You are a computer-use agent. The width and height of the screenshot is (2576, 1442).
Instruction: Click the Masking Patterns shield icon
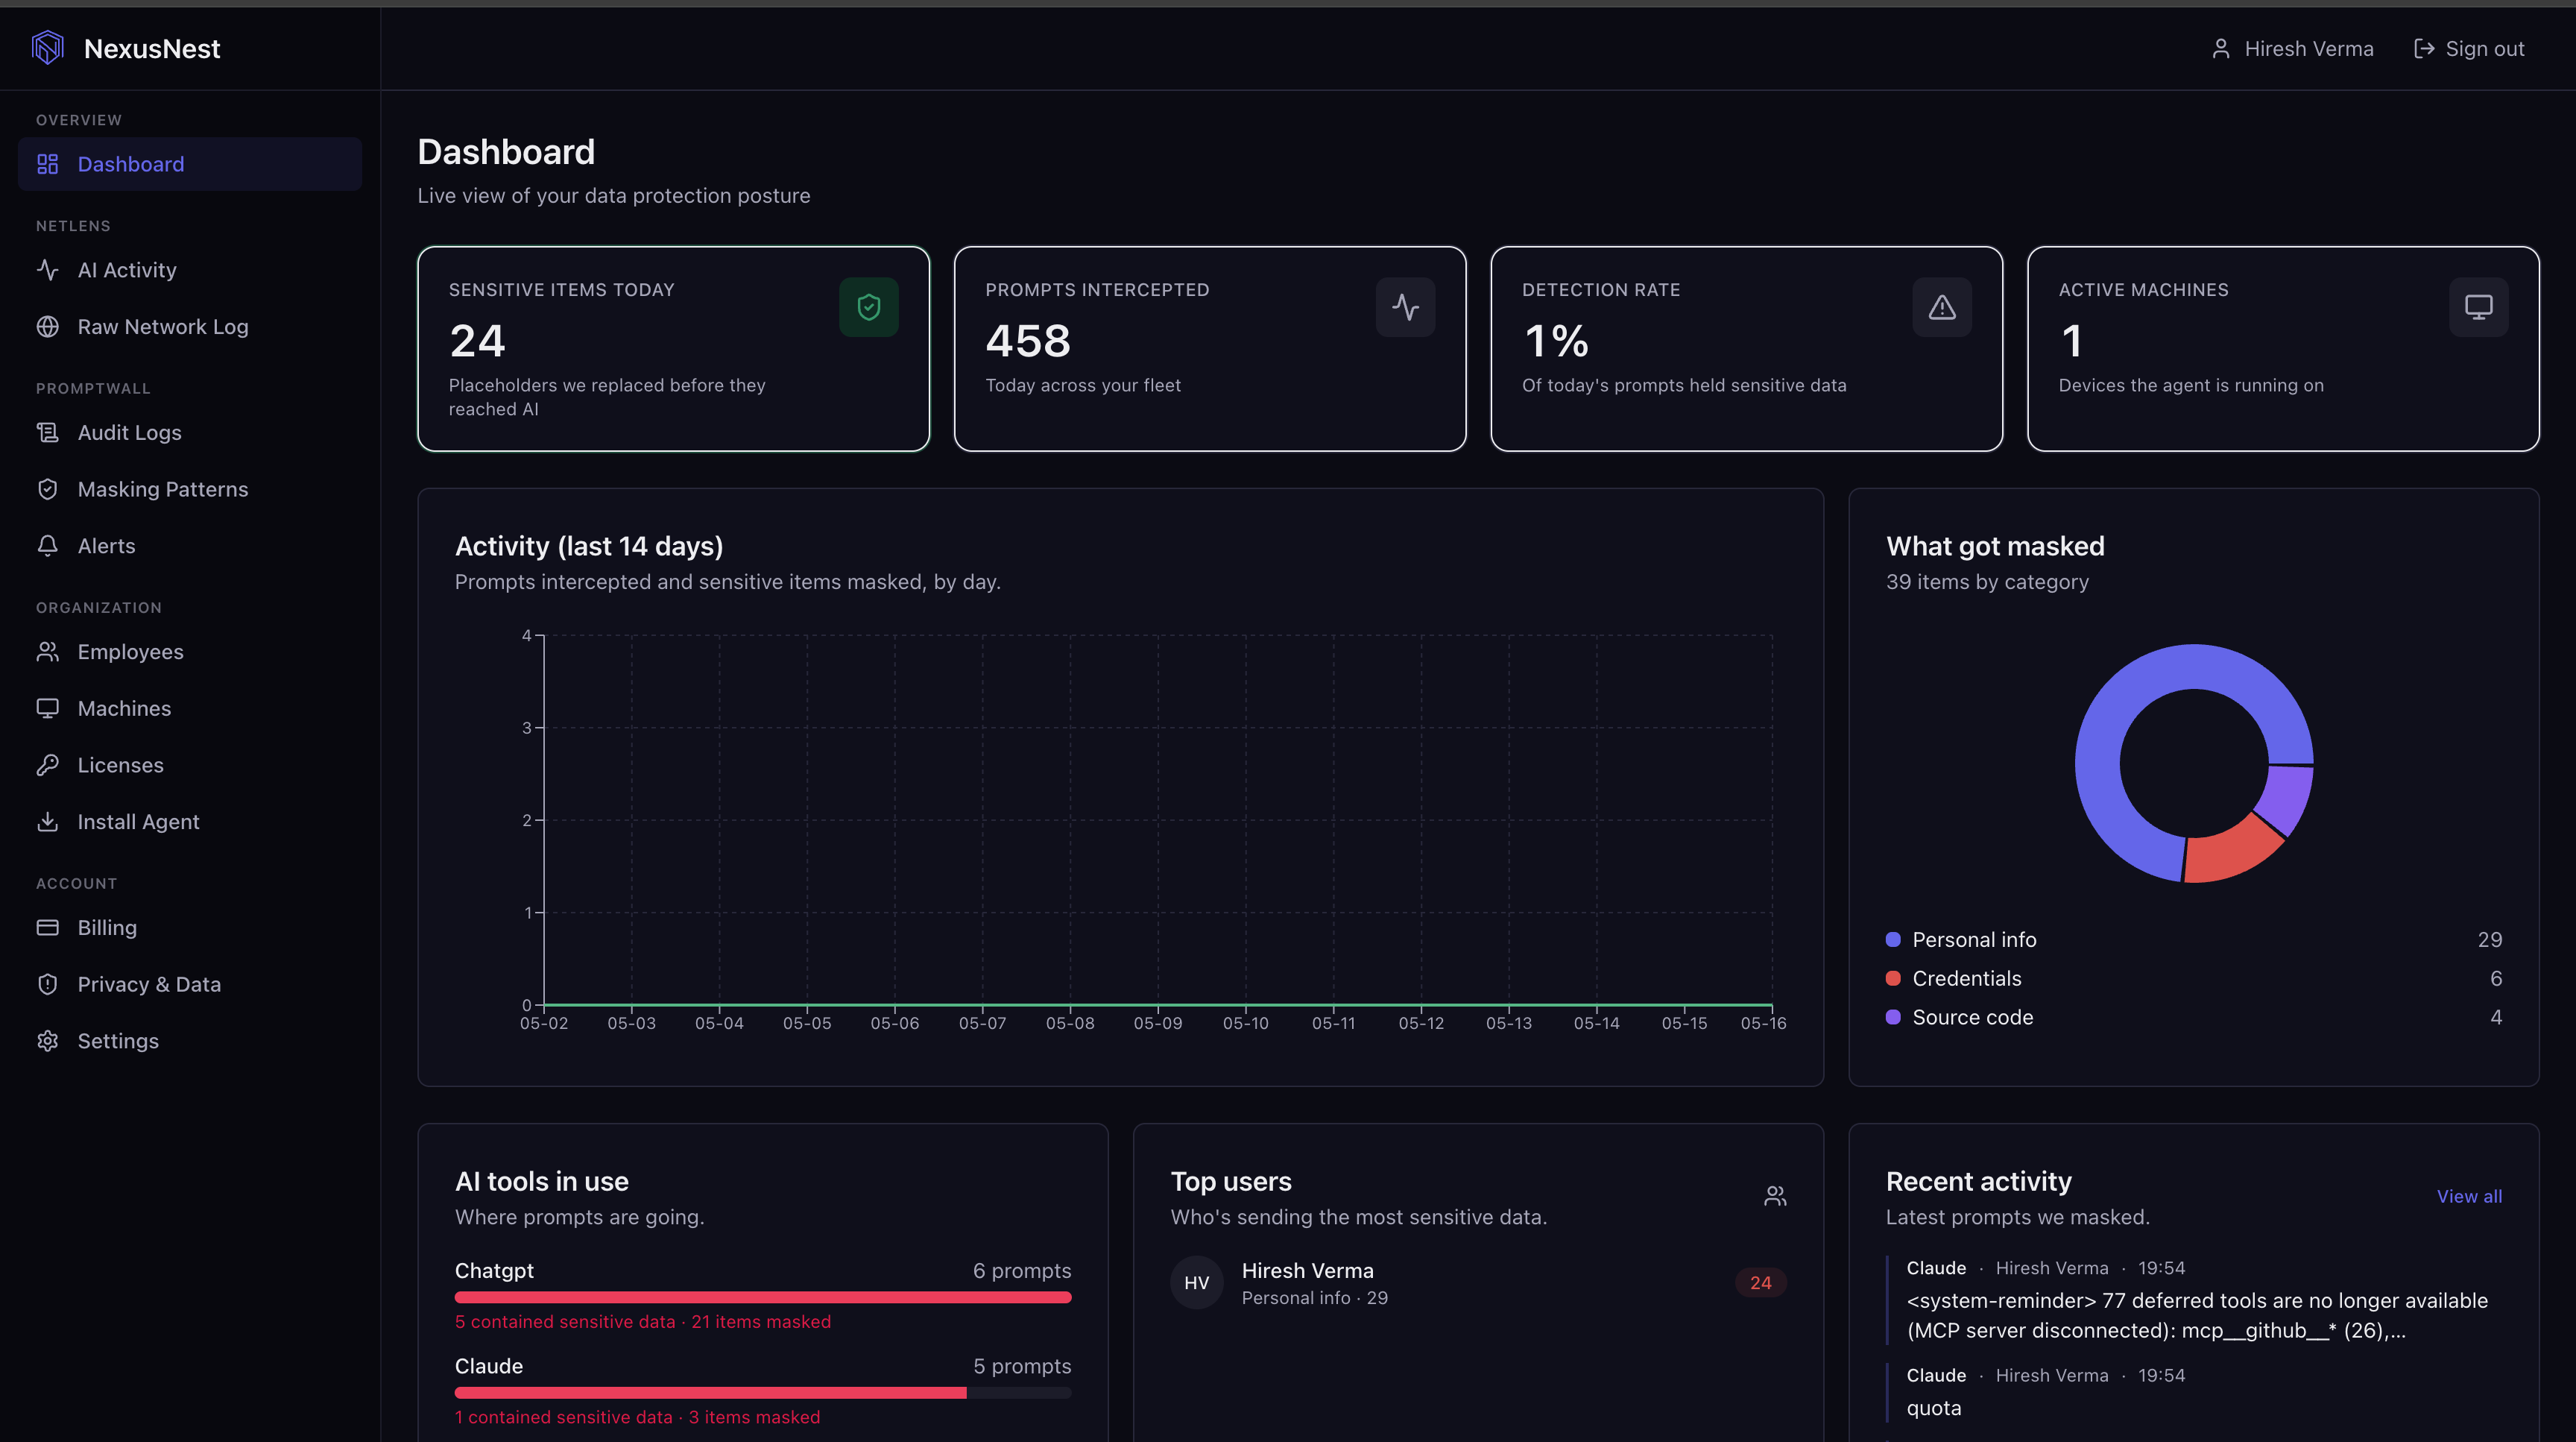coord(48,489)
